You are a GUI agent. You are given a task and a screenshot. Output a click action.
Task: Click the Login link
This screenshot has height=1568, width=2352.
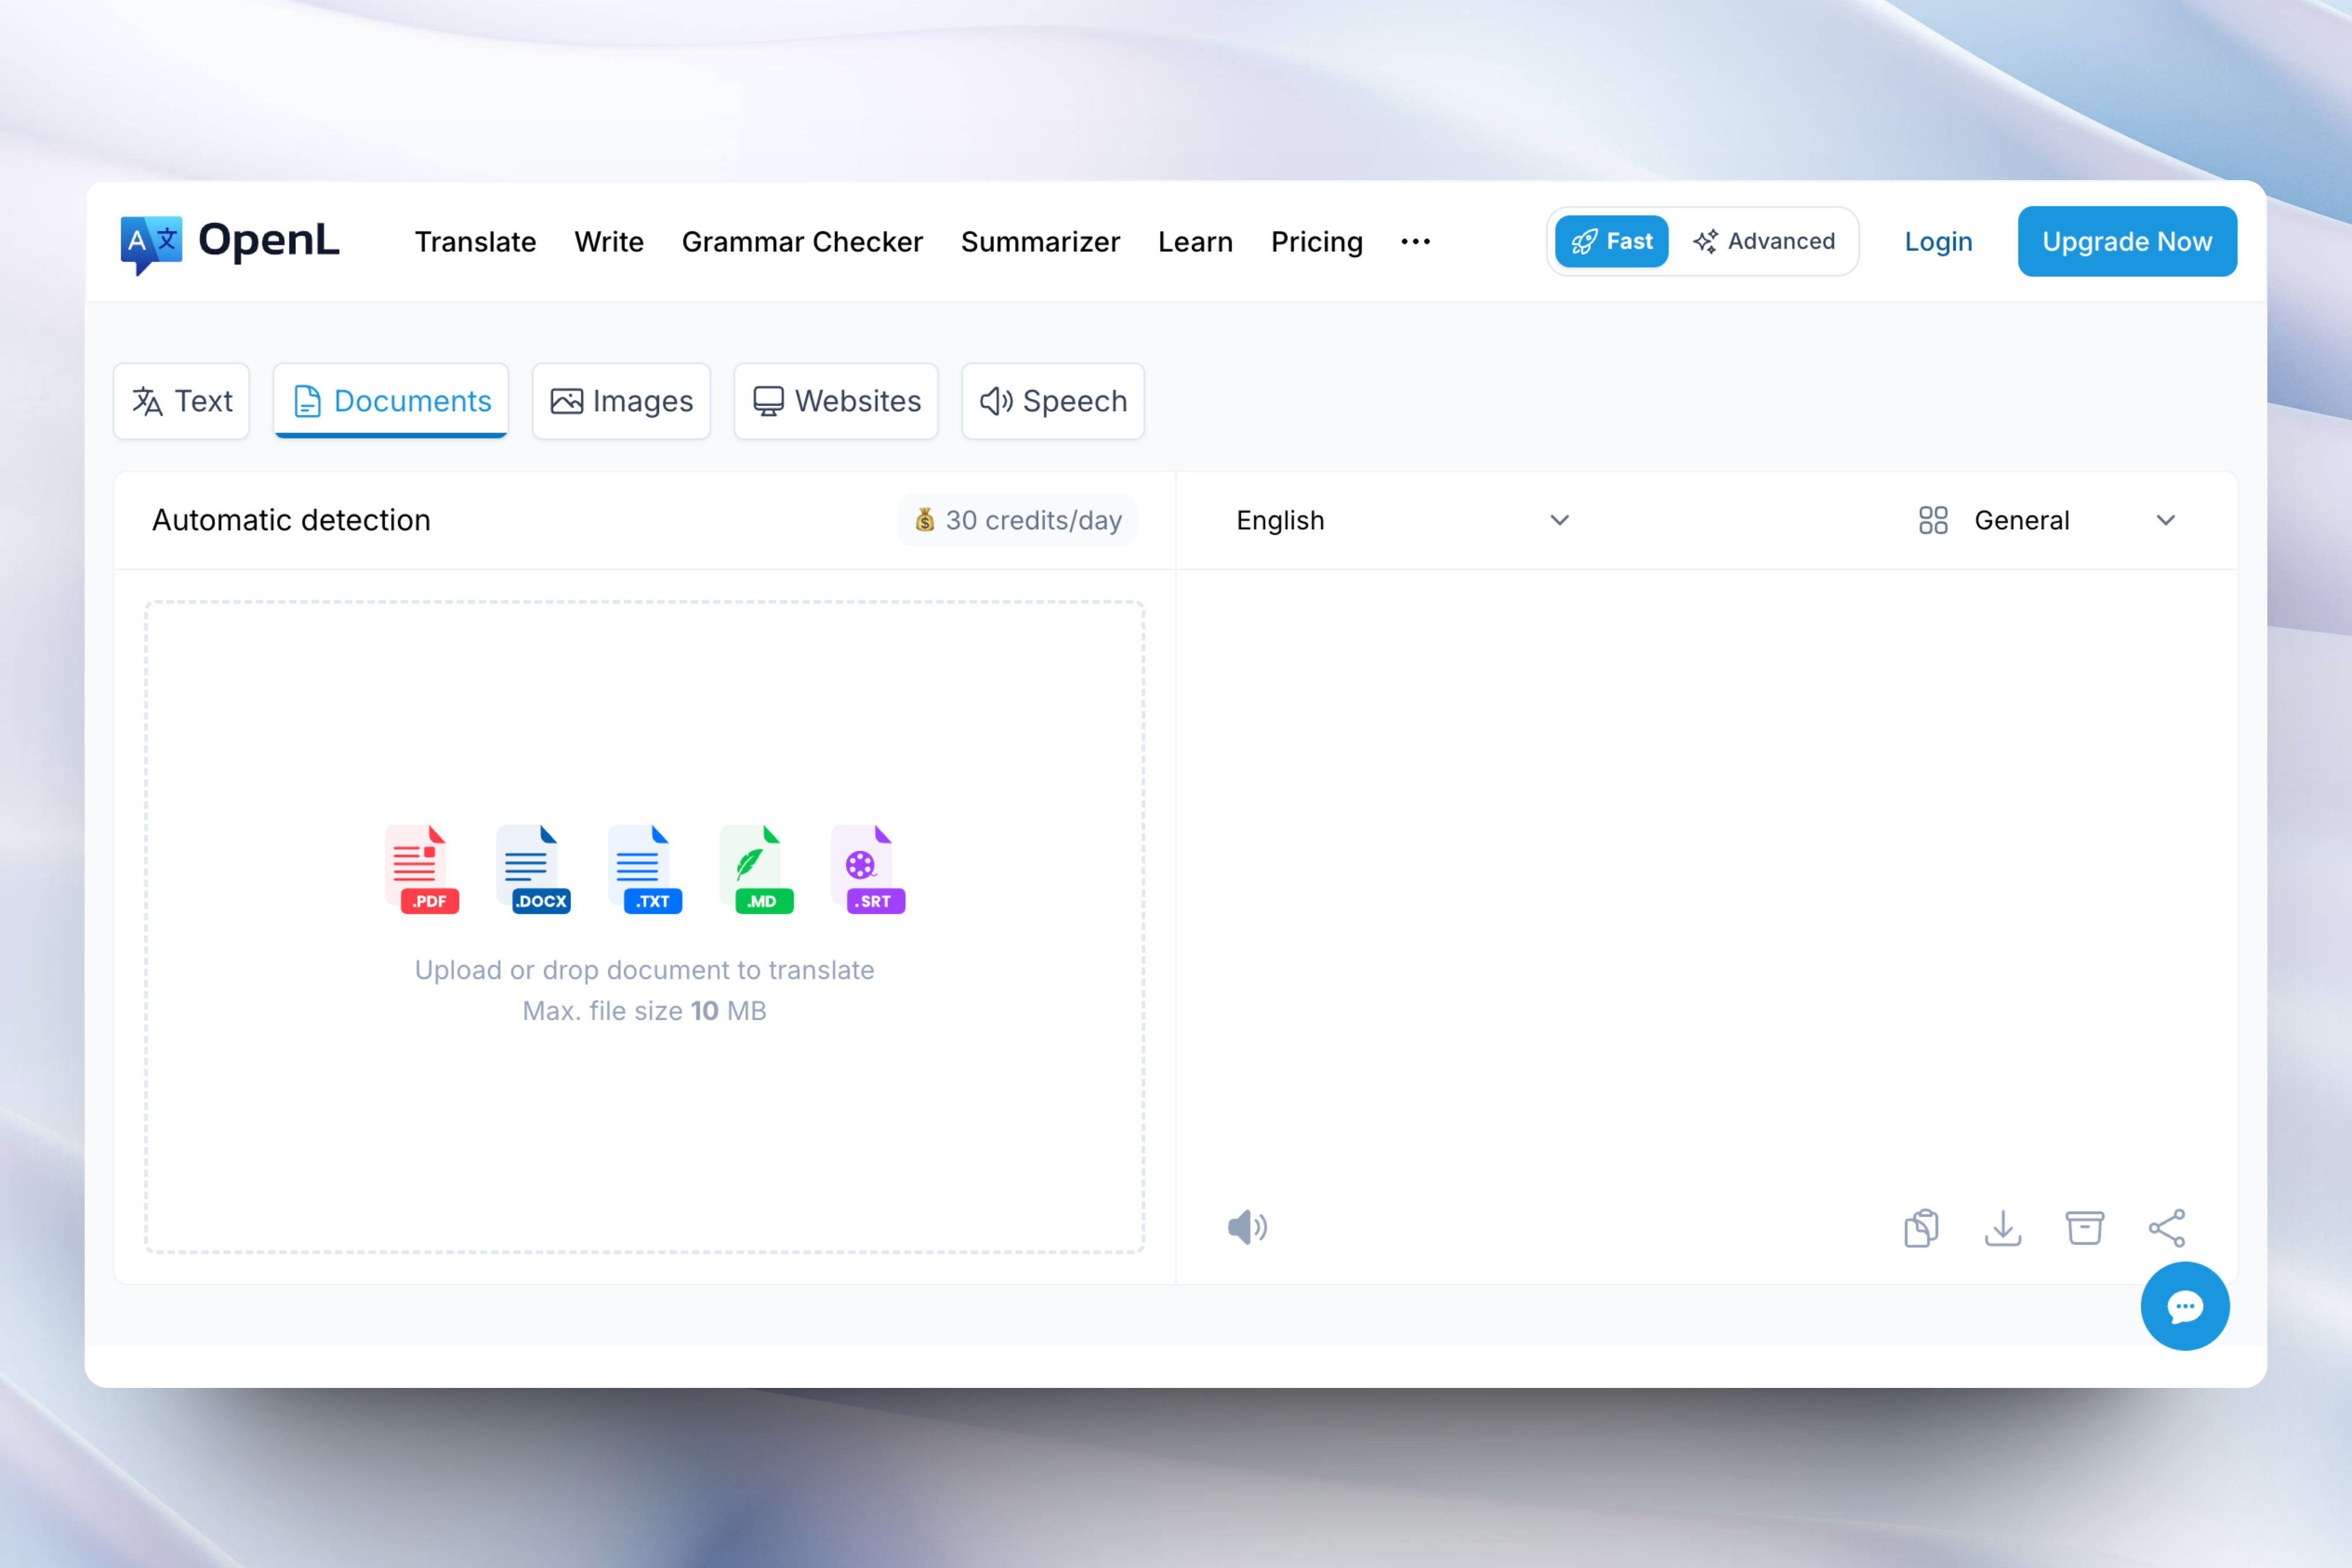point(1937,242)
